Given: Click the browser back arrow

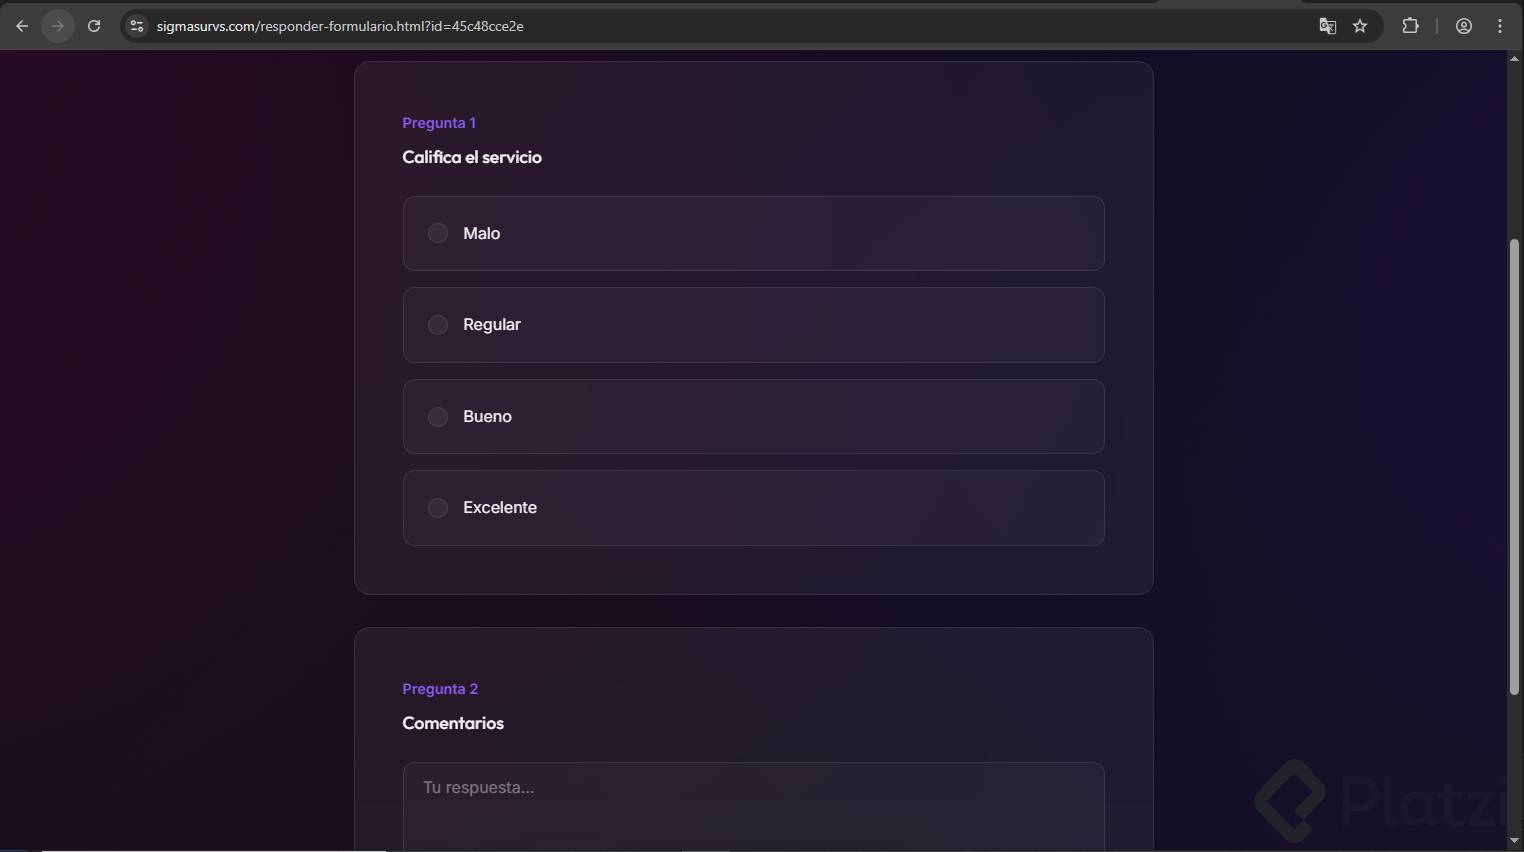Looking at the screenshot, I should 22,26.
